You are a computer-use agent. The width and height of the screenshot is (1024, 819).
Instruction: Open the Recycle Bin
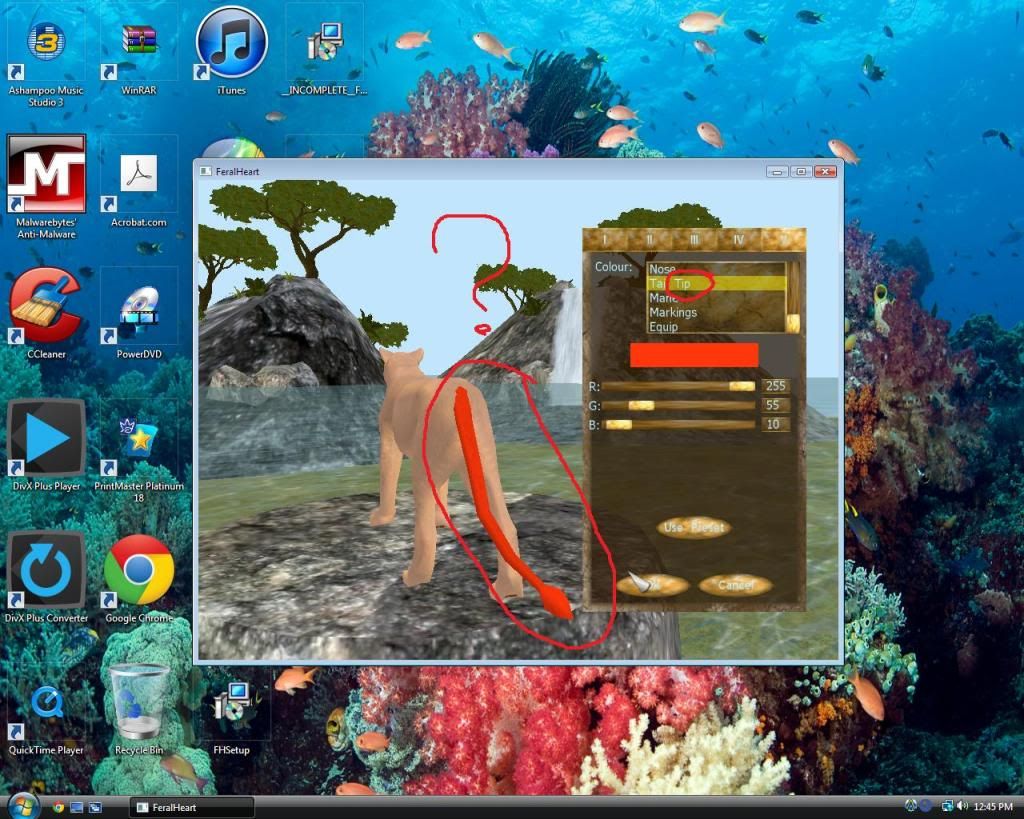[138, 711]
